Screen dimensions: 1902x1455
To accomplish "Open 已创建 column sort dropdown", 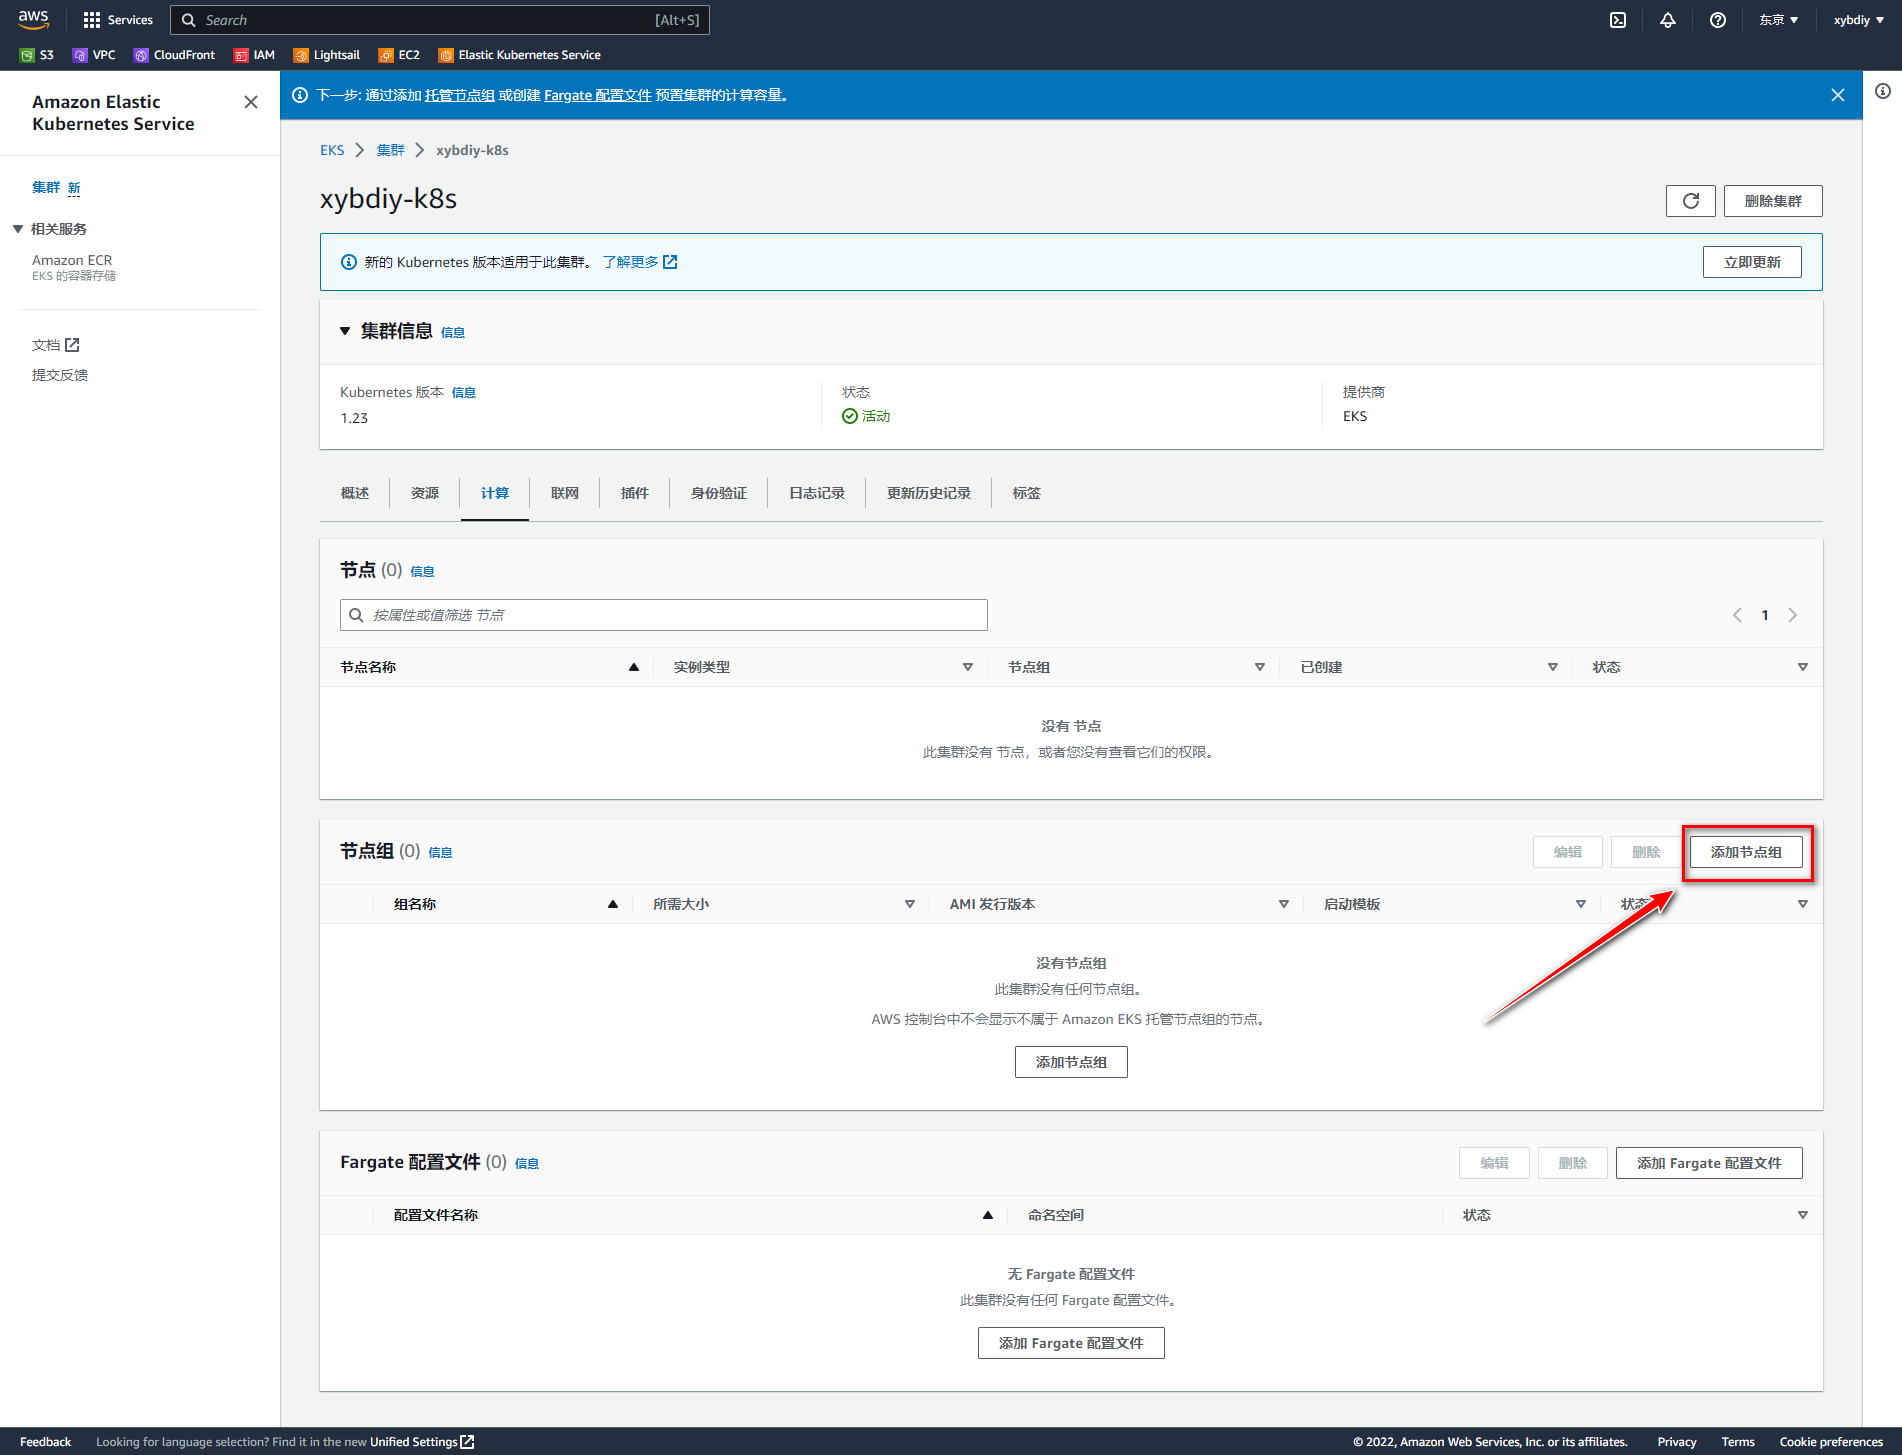I will 1553,667.
